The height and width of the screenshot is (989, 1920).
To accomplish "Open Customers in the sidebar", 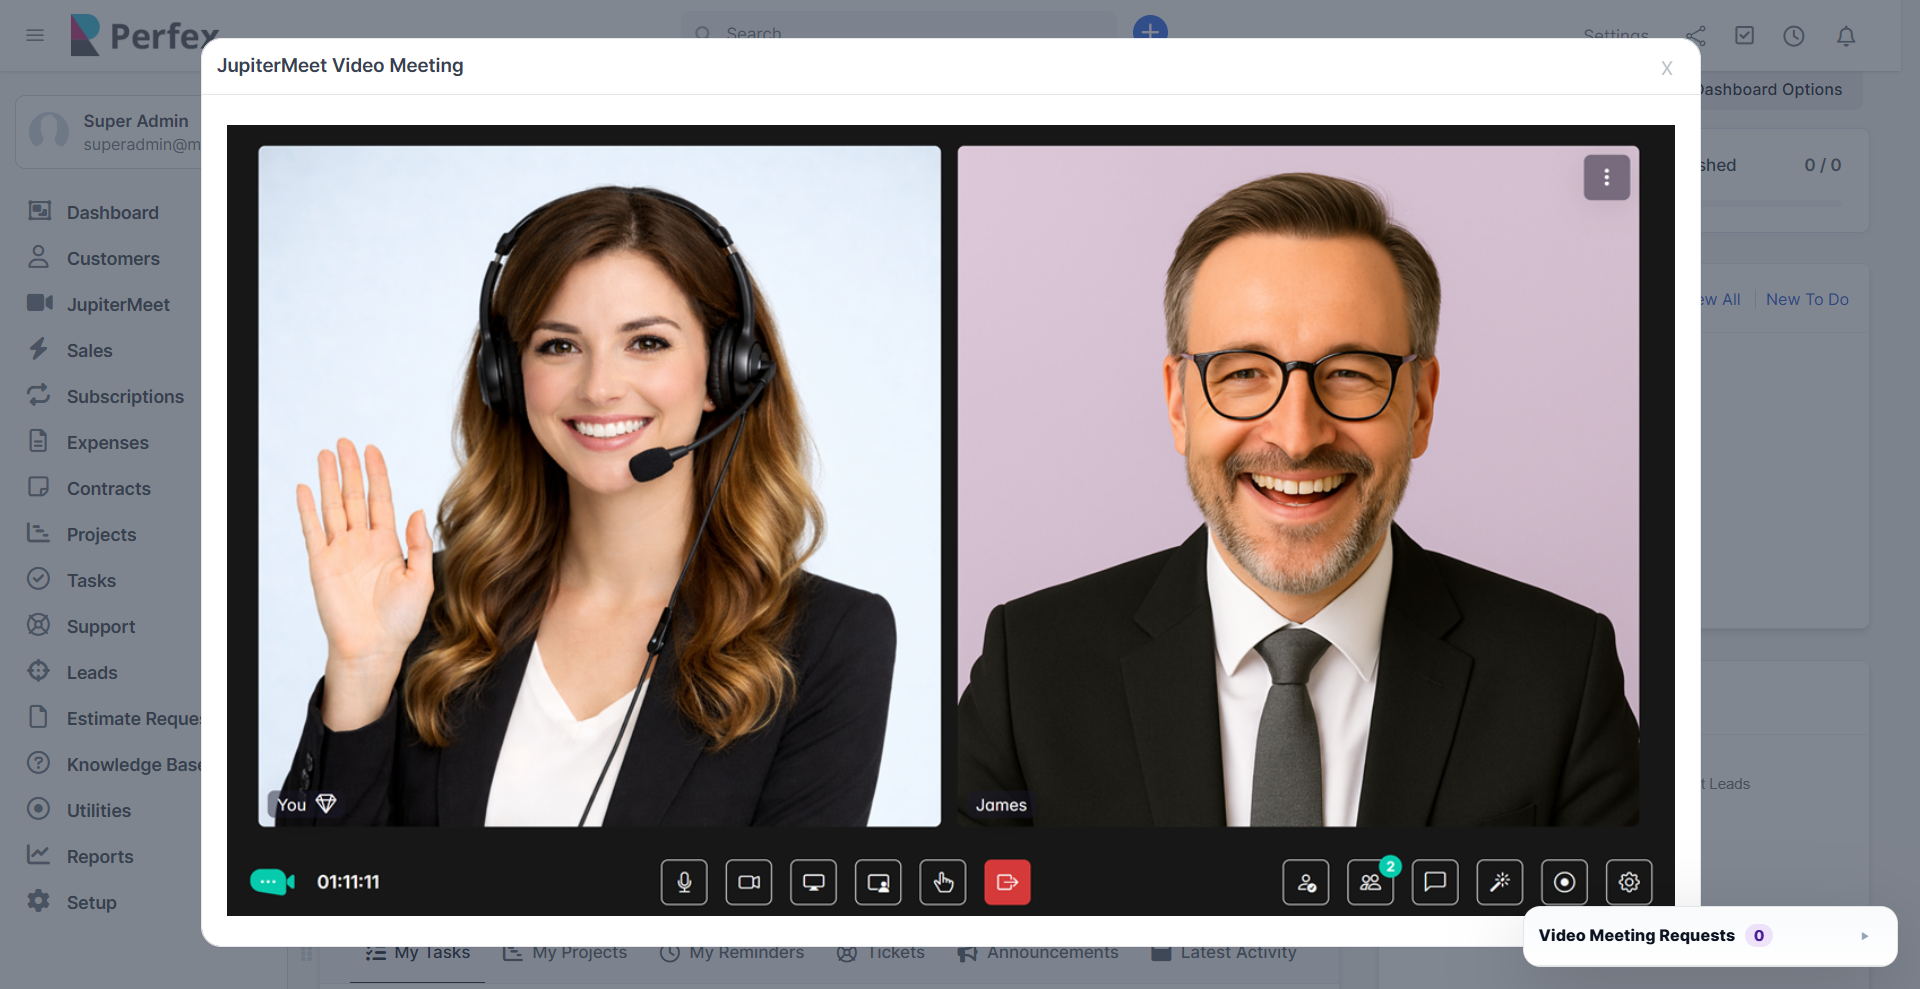I will click(x=113, y=258).
